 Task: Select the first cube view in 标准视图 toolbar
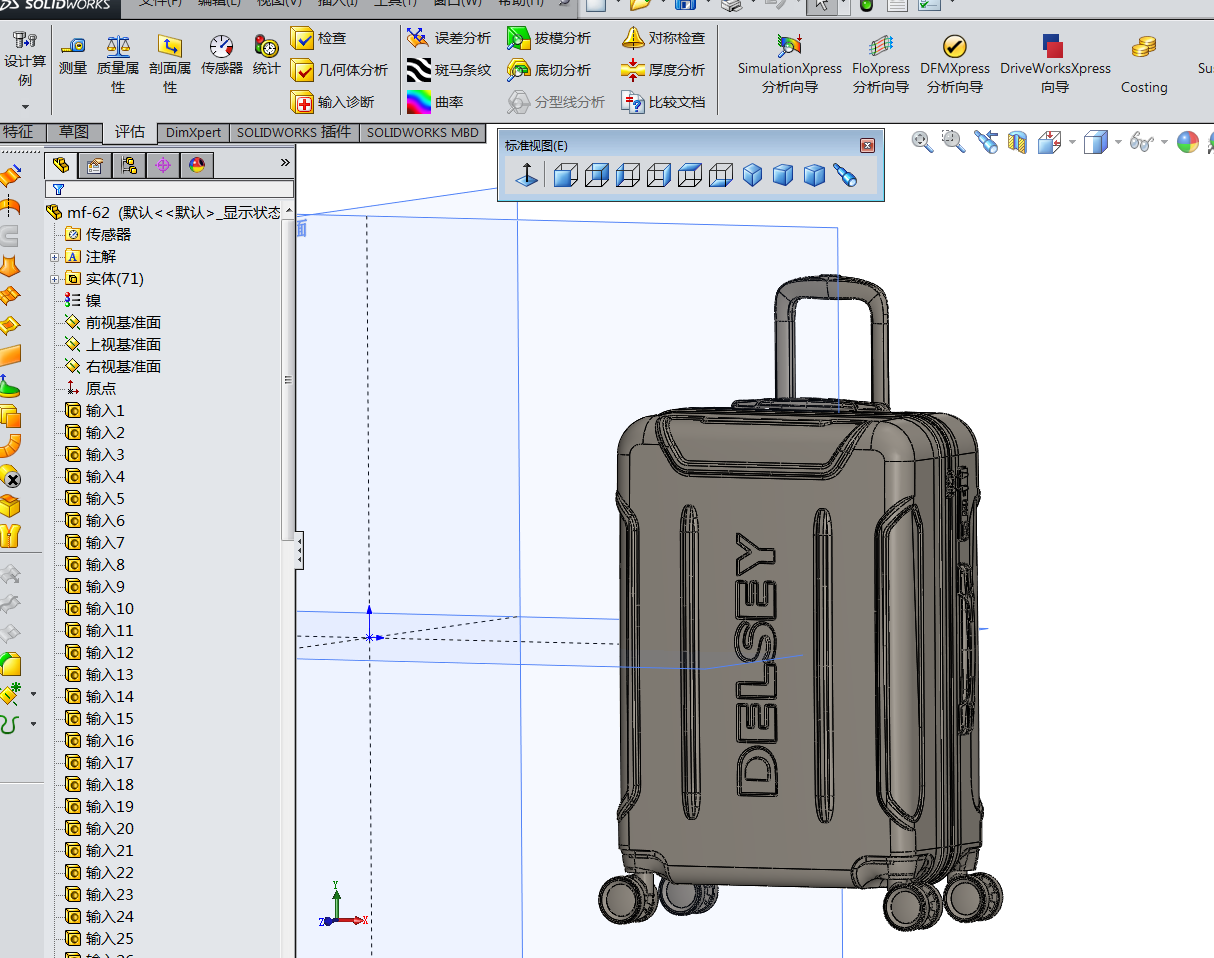[x=566, y=176]
